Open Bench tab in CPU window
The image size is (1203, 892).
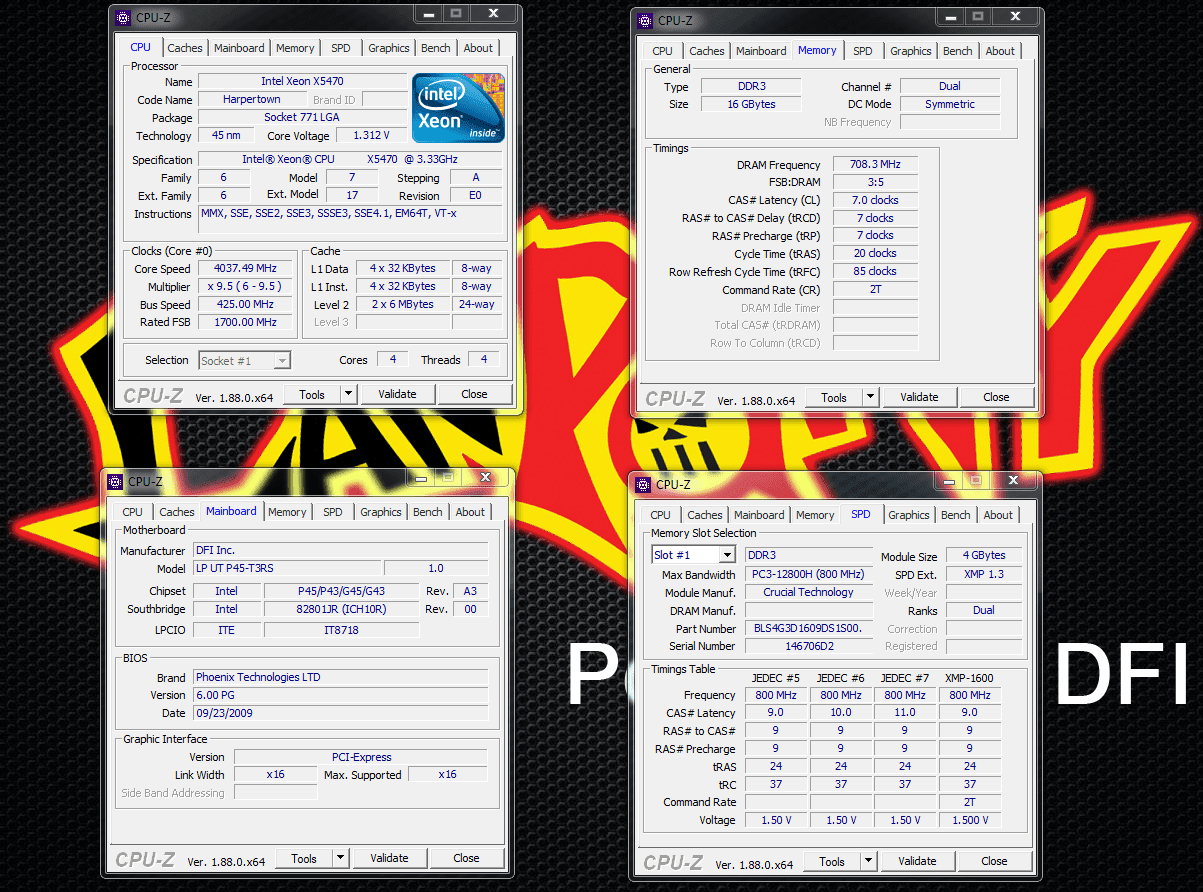click(436, 47)
